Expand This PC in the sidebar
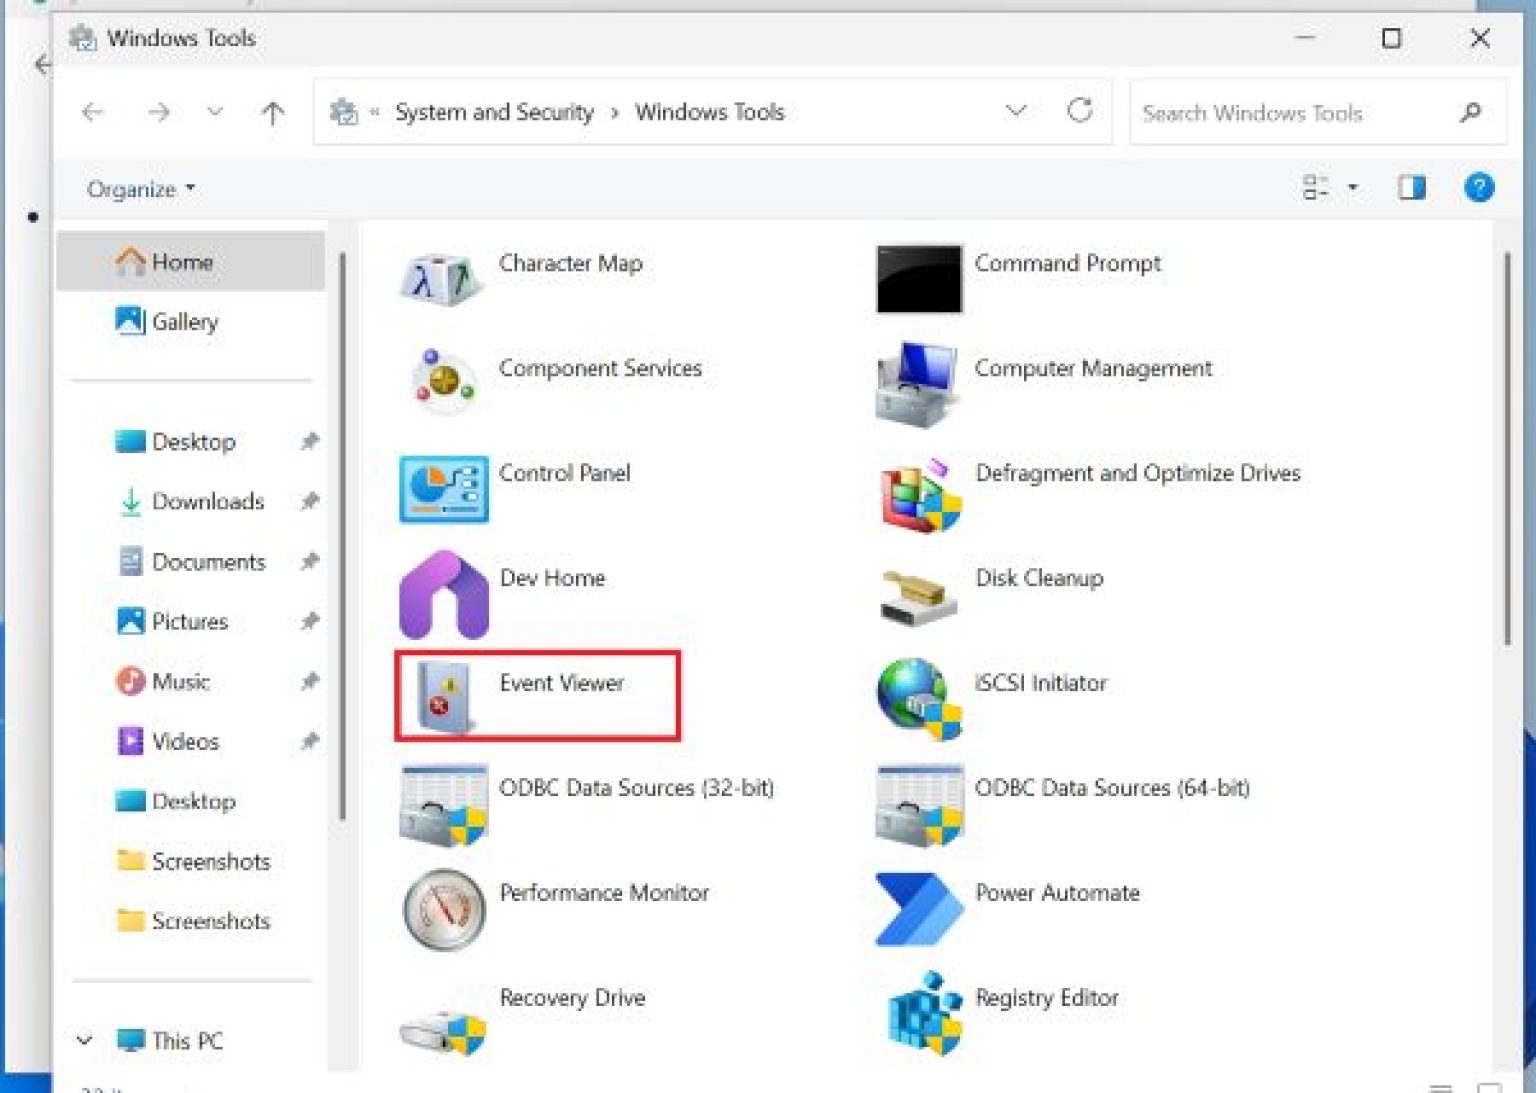Image resolution: width=1536 pixels, height=1093 pixels. (x=84, y=1040)
